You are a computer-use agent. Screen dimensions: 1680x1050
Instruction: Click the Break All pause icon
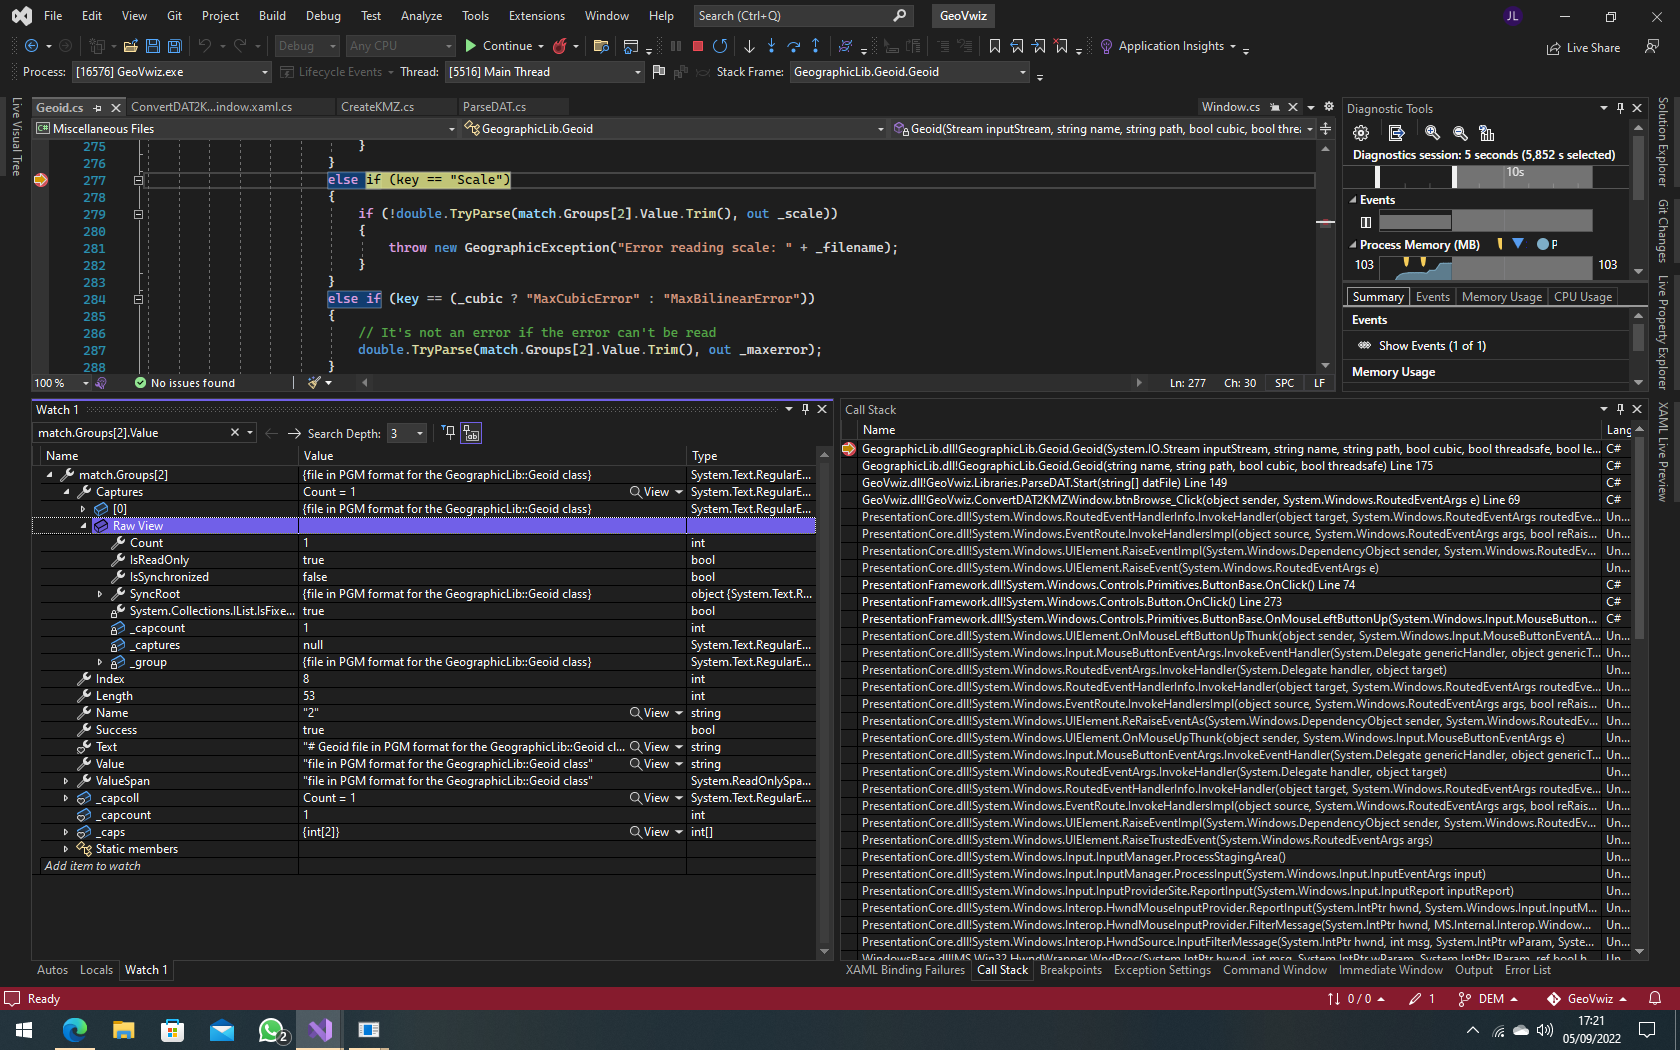[676, 46]
